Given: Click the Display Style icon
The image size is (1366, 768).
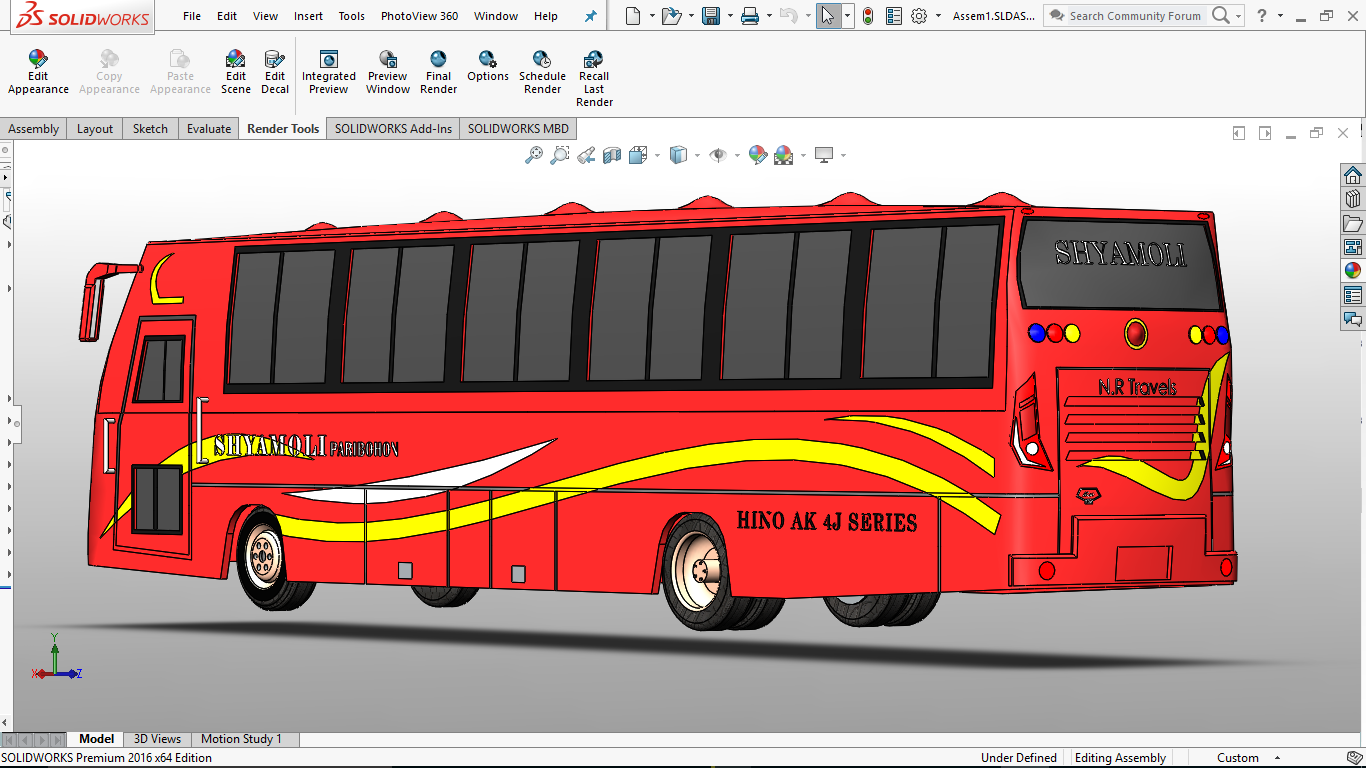Looking at the screenshot, I should [x=678, y=155].
